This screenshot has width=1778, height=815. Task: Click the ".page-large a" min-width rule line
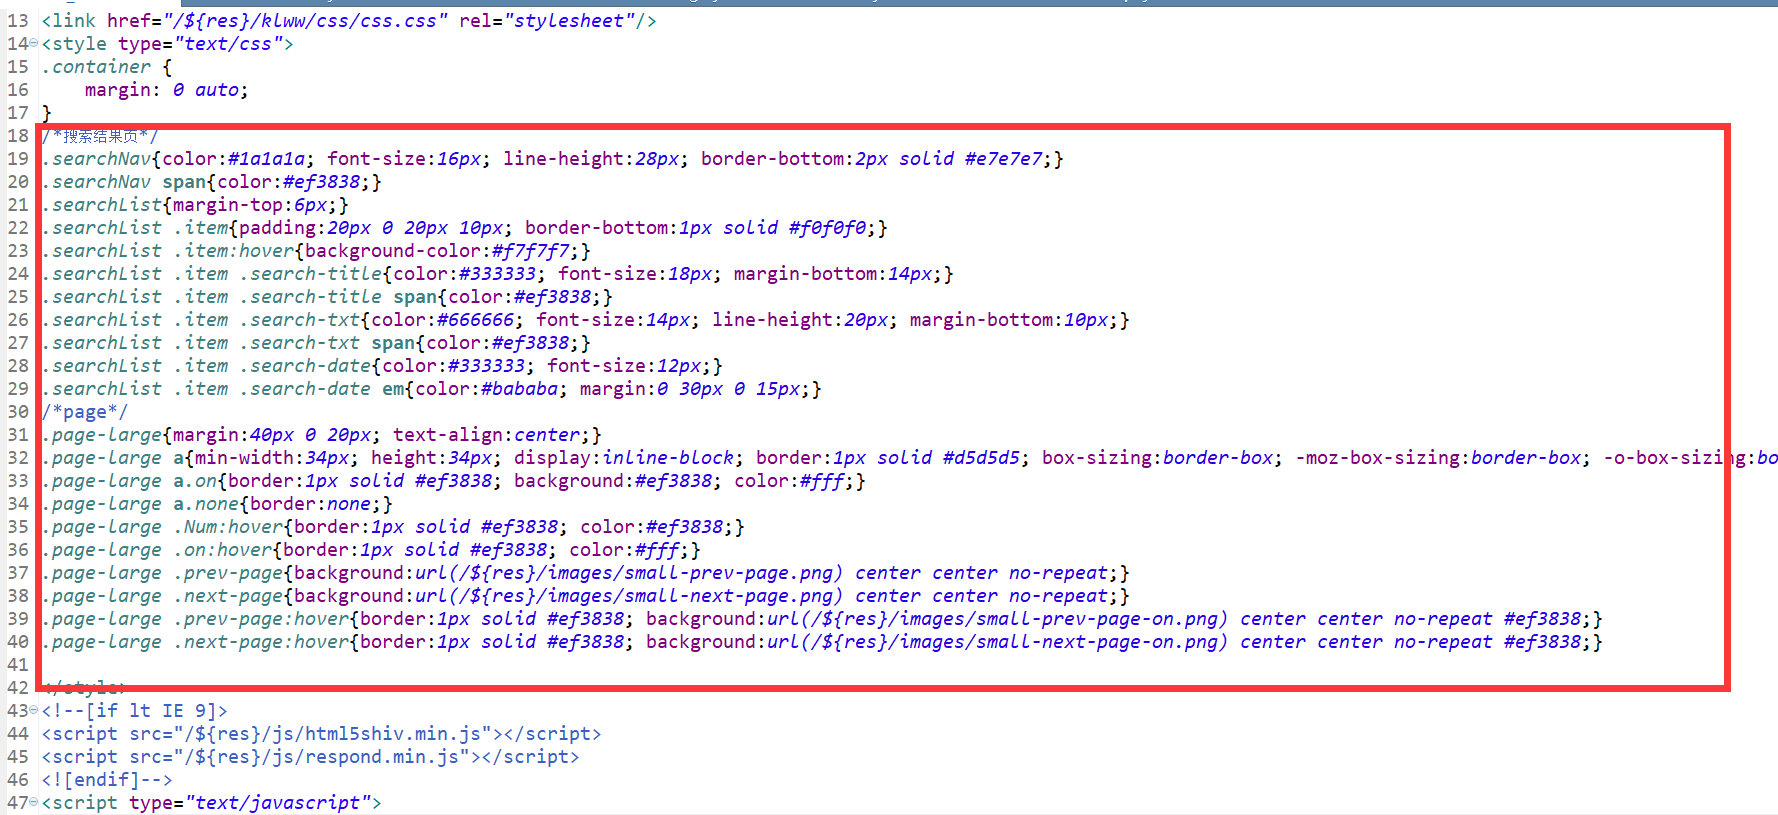pos(910,458)
